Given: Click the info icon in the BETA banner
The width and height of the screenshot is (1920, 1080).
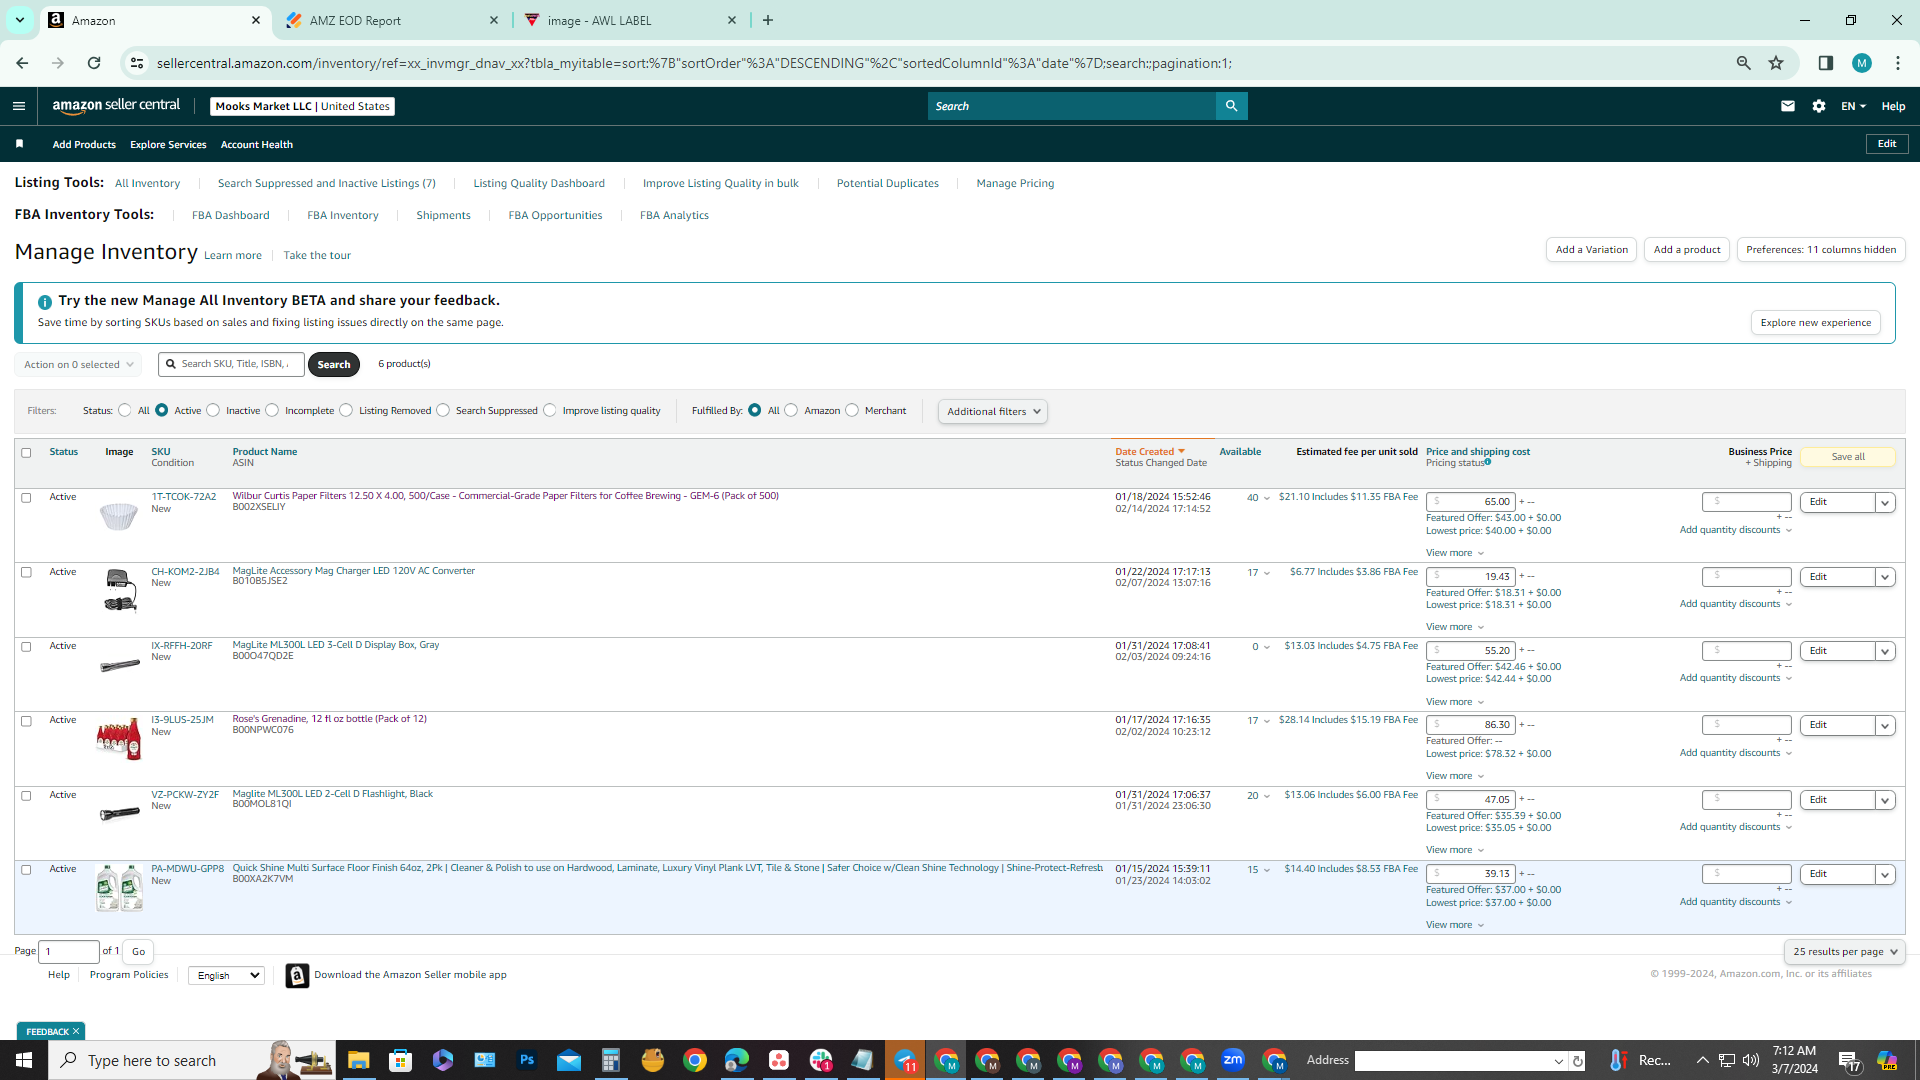Looking at the screenshot, I should [44, 302].
